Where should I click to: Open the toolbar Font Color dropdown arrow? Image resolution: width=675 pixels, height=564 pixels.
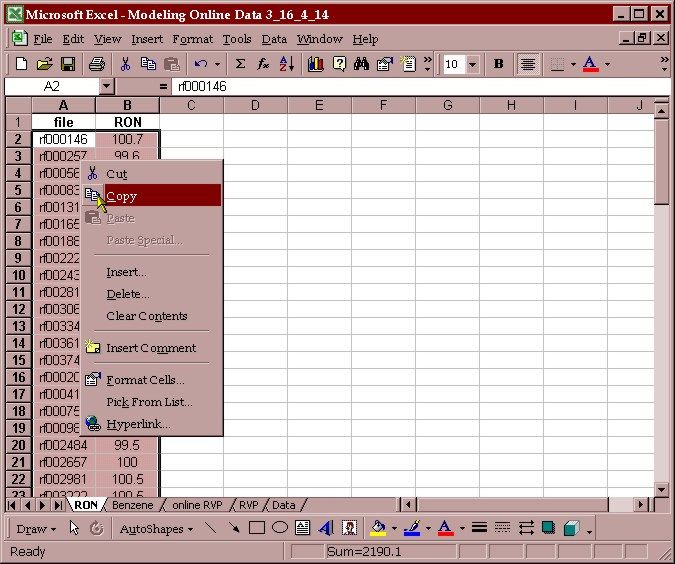click(x=607, y=65)
